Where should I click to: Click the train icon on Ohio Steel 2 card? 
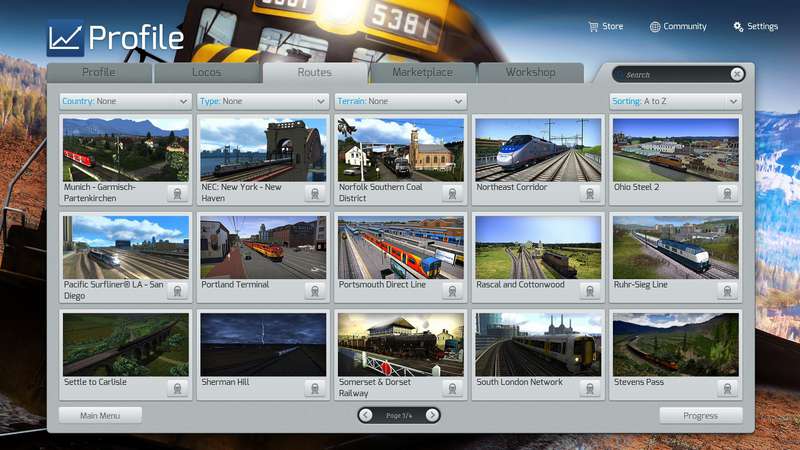[727, 194]
